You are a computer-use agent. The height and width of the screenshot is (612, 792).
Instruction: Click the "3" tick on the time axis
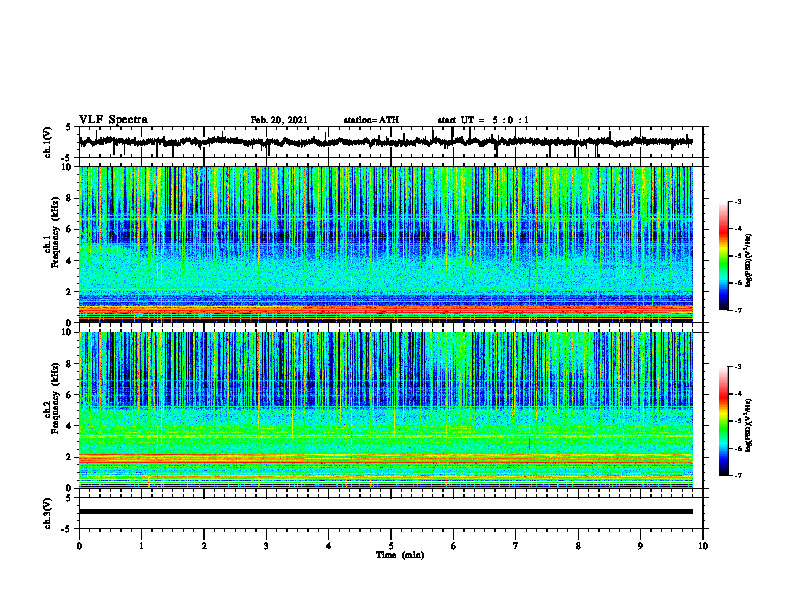coord(266,546)
